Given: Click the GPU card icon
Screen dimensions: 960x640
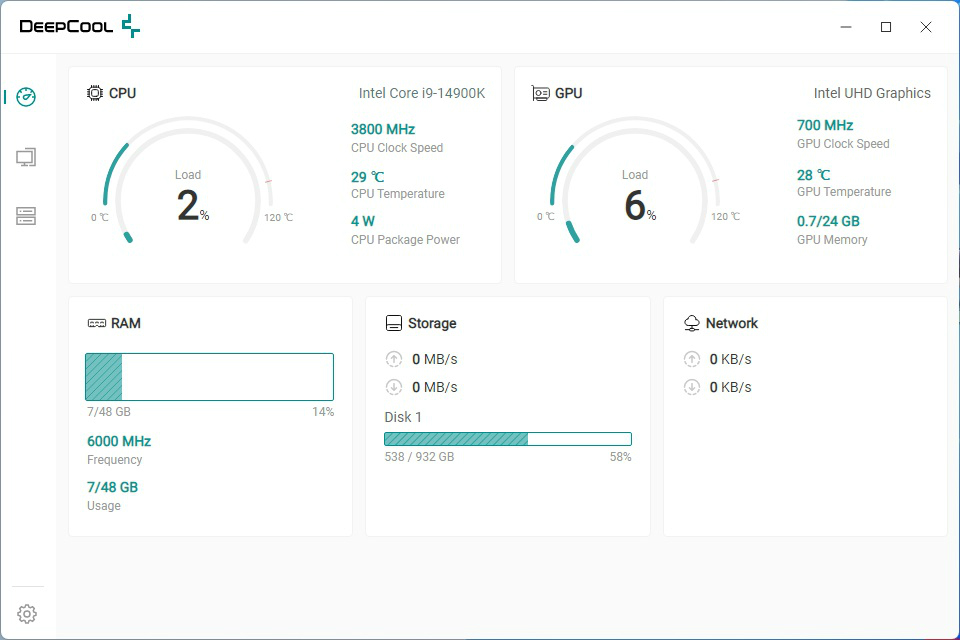Looking at the screenshot, I should coord(541,93).
